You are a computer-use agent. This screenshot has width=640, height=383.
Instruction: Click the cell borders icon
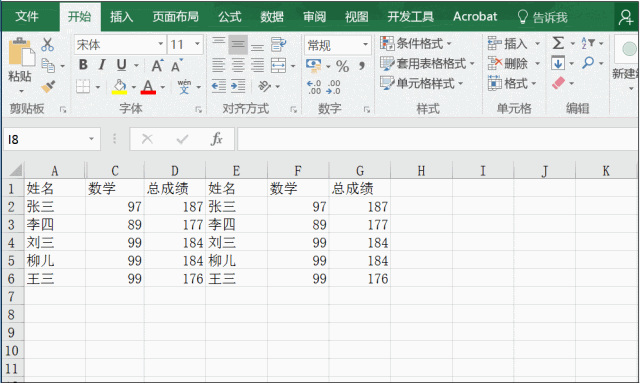click(x=83, y=86)
